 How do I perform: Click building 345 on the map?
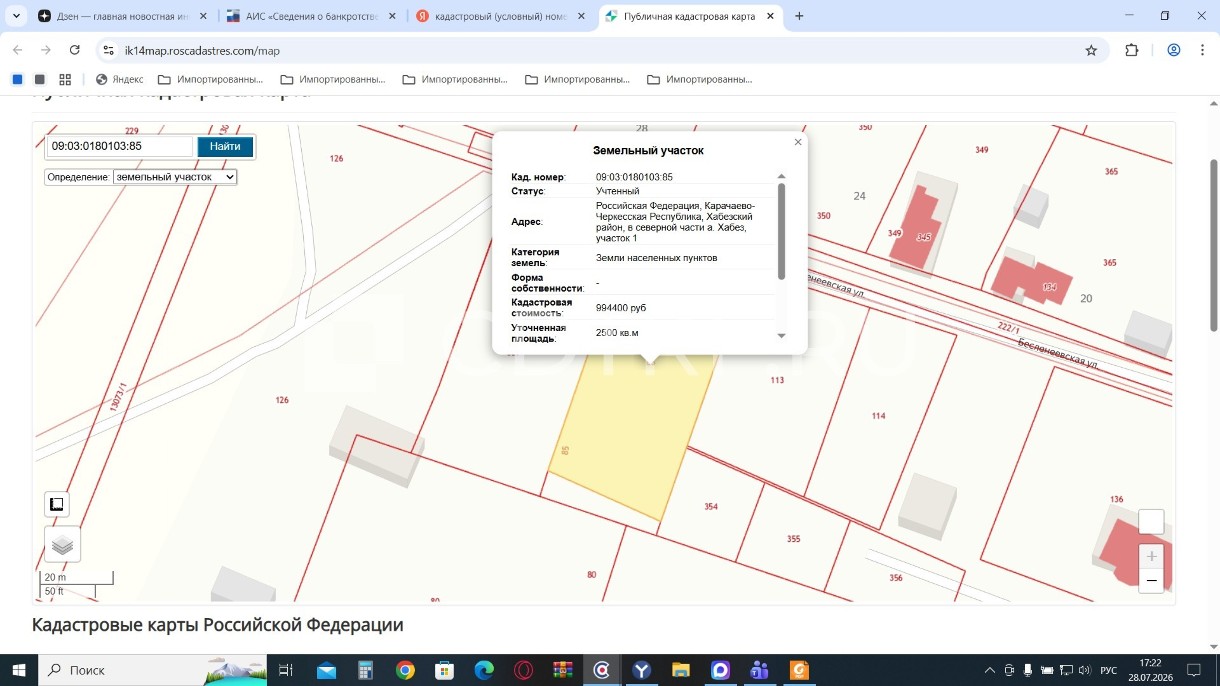916,230
